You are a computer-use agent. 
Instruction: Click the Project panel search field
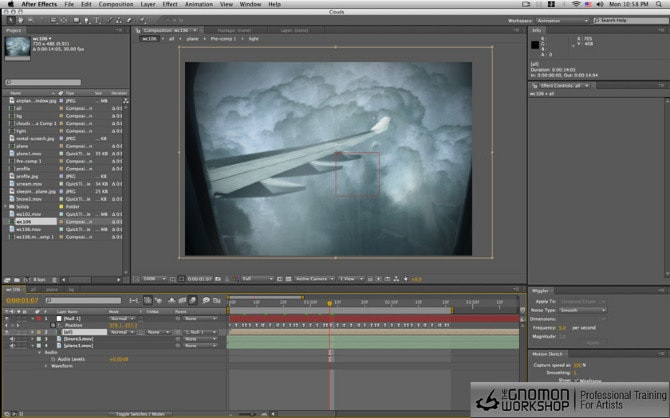click(43, 82)
